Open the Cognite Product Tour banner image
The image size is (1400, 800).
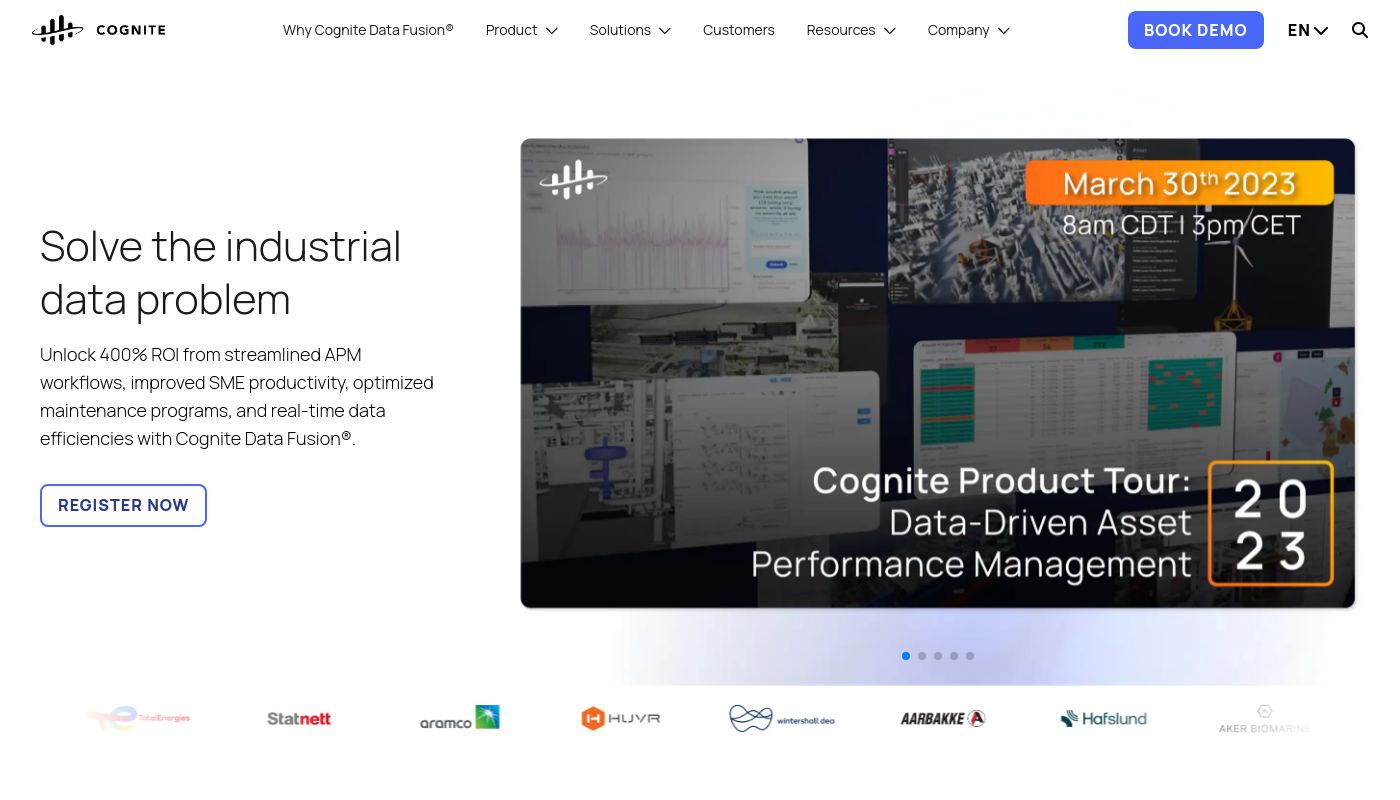pos(938,373)
